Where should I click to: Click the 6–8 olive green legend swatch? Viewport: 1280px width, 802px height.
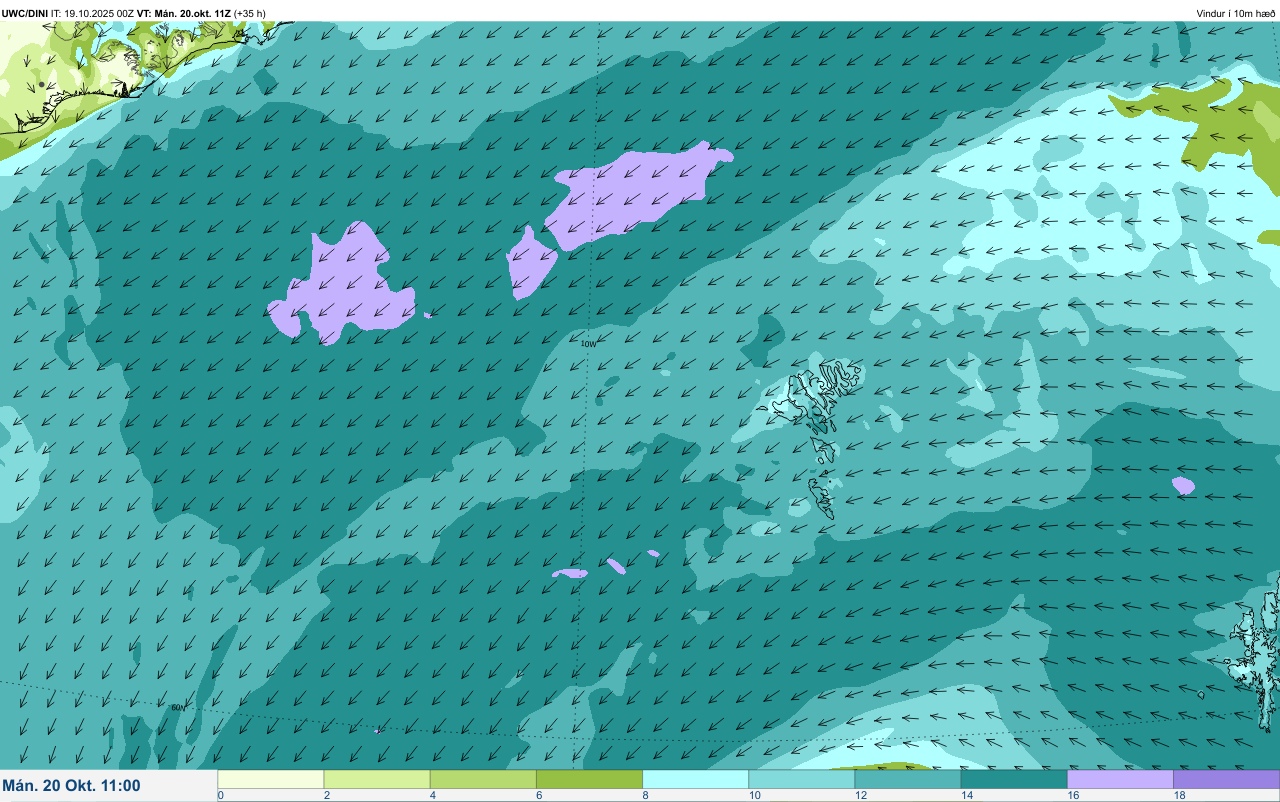(589, 779)
